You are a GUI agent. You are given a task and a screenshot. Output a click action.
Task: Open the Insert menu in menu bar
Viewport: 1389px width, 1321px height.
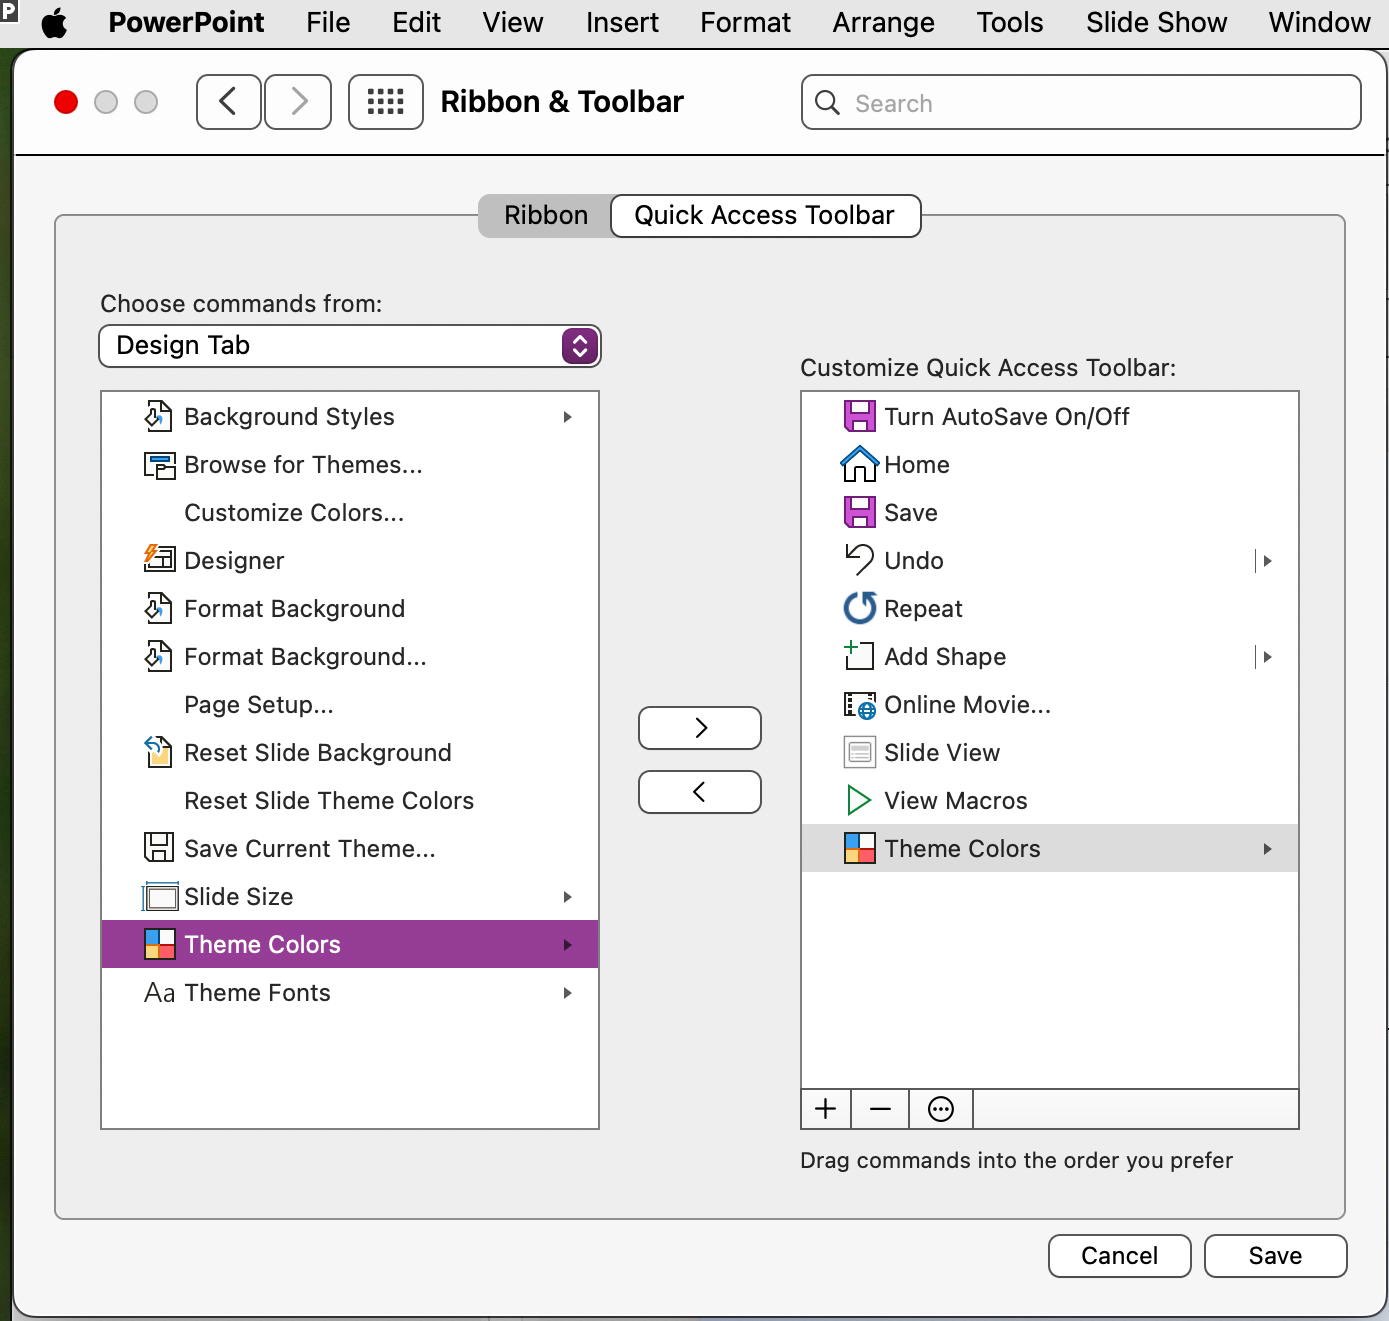click(622, 22)
